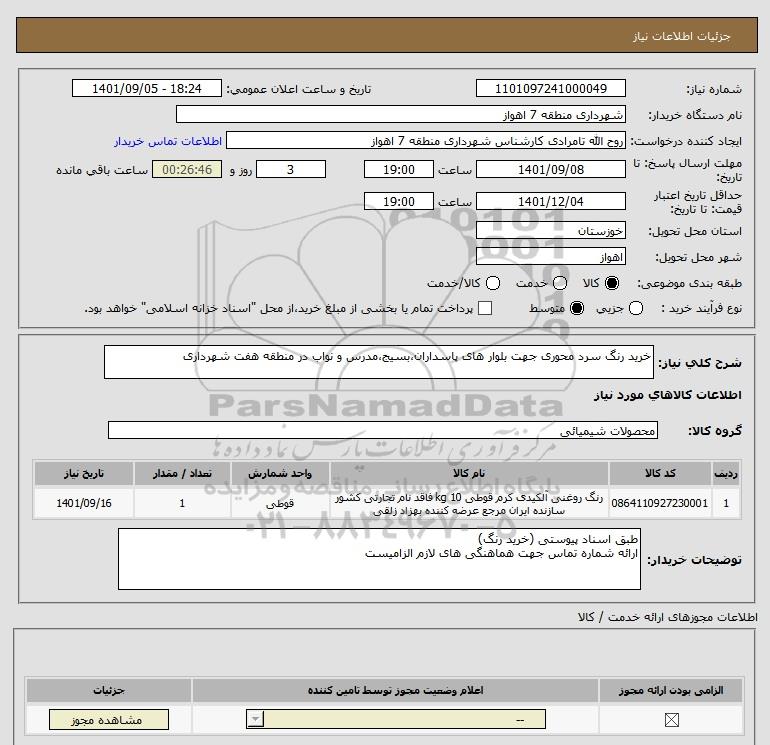Viewport: 770px width, 745px height.
Task: Click delivery province field خوزستان
Action: click(550, 230)
